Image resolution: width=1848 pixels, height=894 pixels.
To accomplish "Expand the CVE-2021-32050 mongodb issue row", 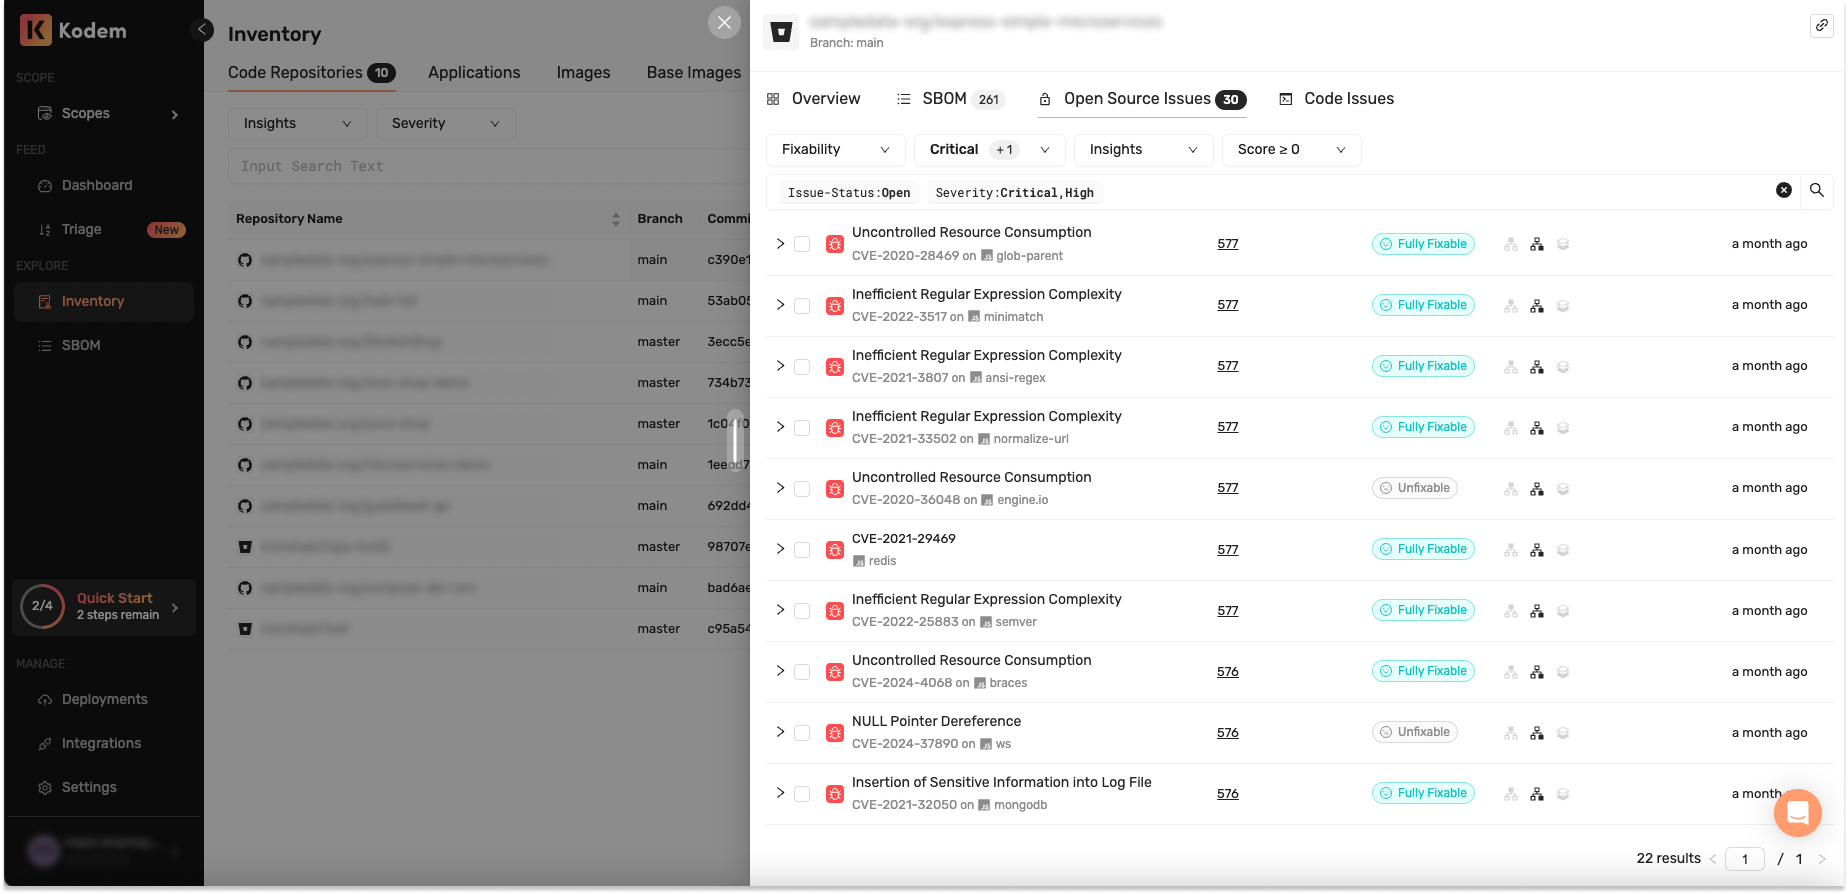I will click(x=780, y=792).
